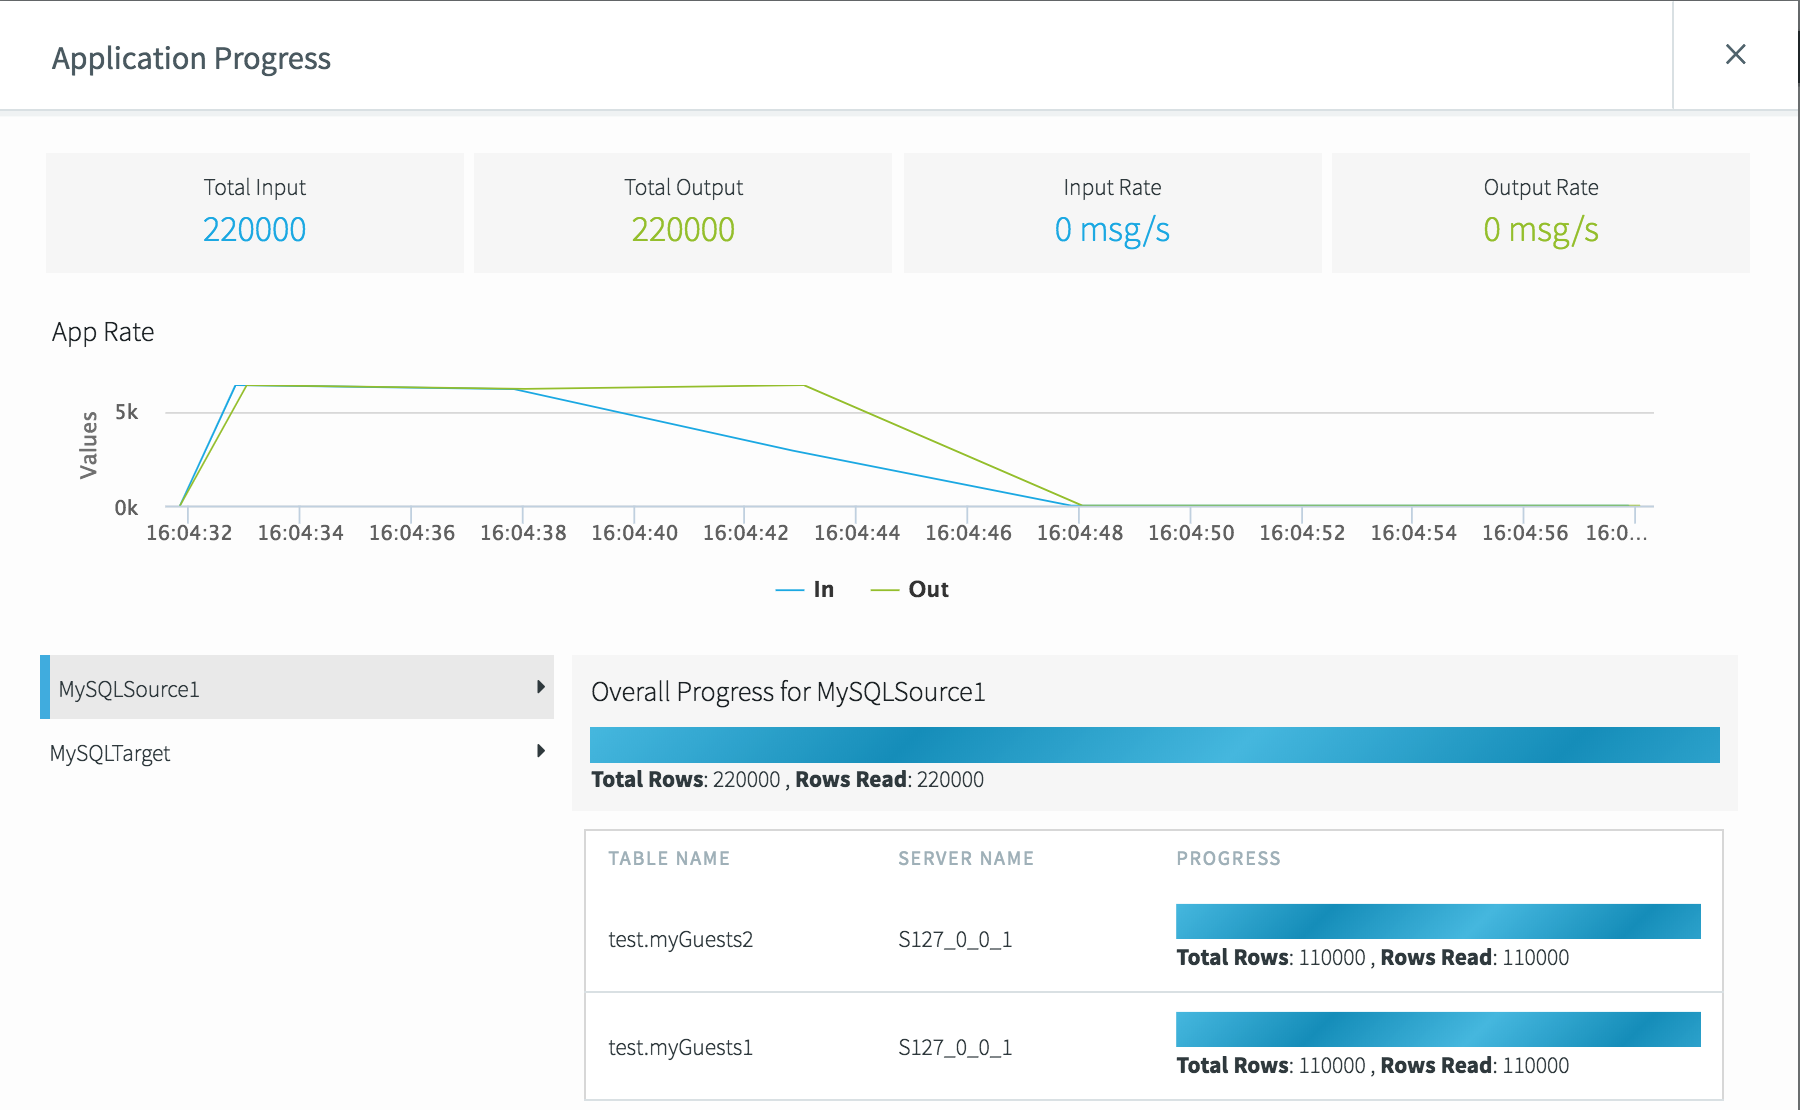Click the progress bar for test.myGuests2
The width and height of the screenshot is (1800, 1110).
(x=1438, y=921)
